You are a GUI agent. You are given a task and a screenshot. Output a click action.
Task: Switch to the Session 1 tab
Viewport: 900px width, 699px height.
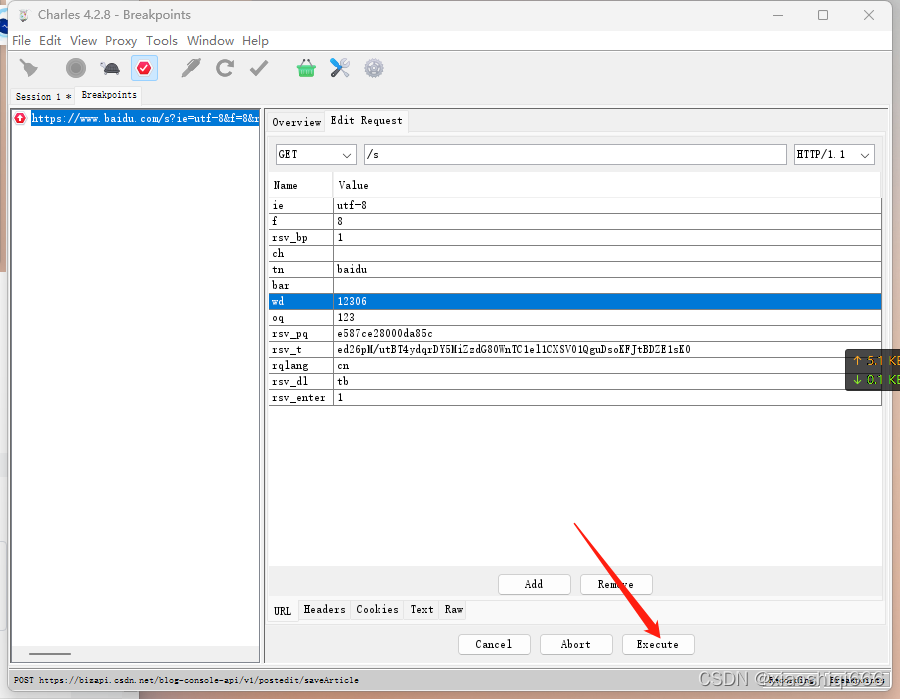42,96
